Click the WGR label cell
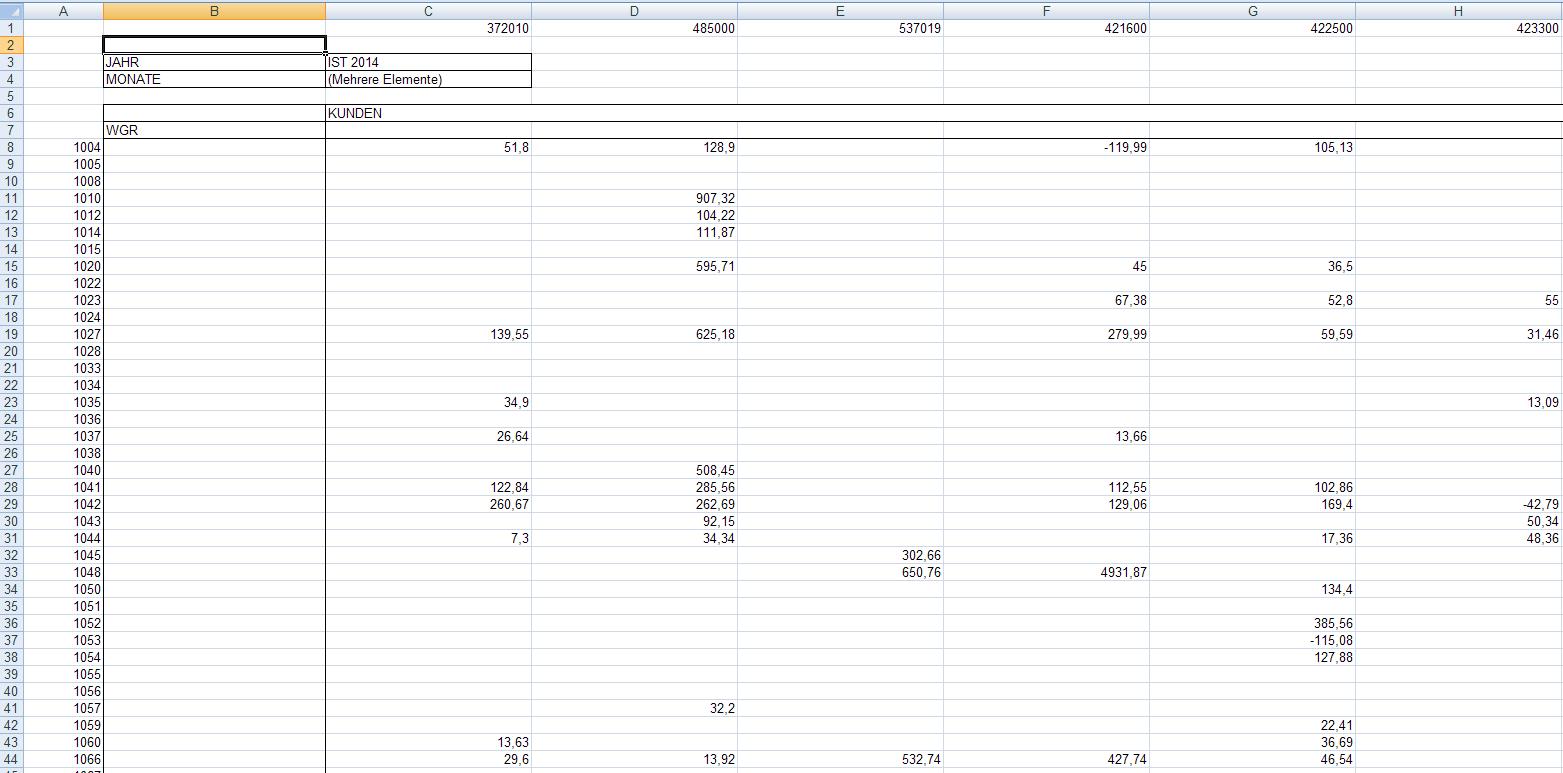1563x773 pixels. coord(214,130)
